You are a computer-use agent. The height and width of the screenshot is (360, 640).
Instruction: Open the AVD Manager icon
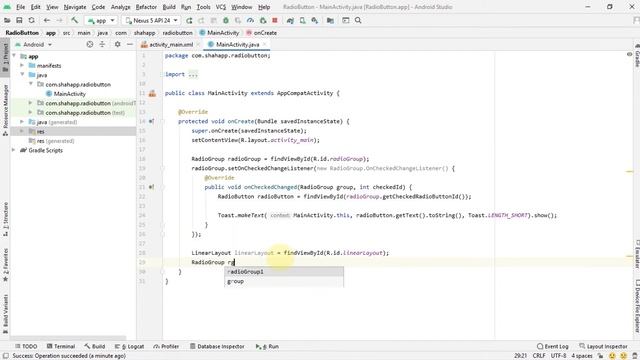click(x=302, y=20)
